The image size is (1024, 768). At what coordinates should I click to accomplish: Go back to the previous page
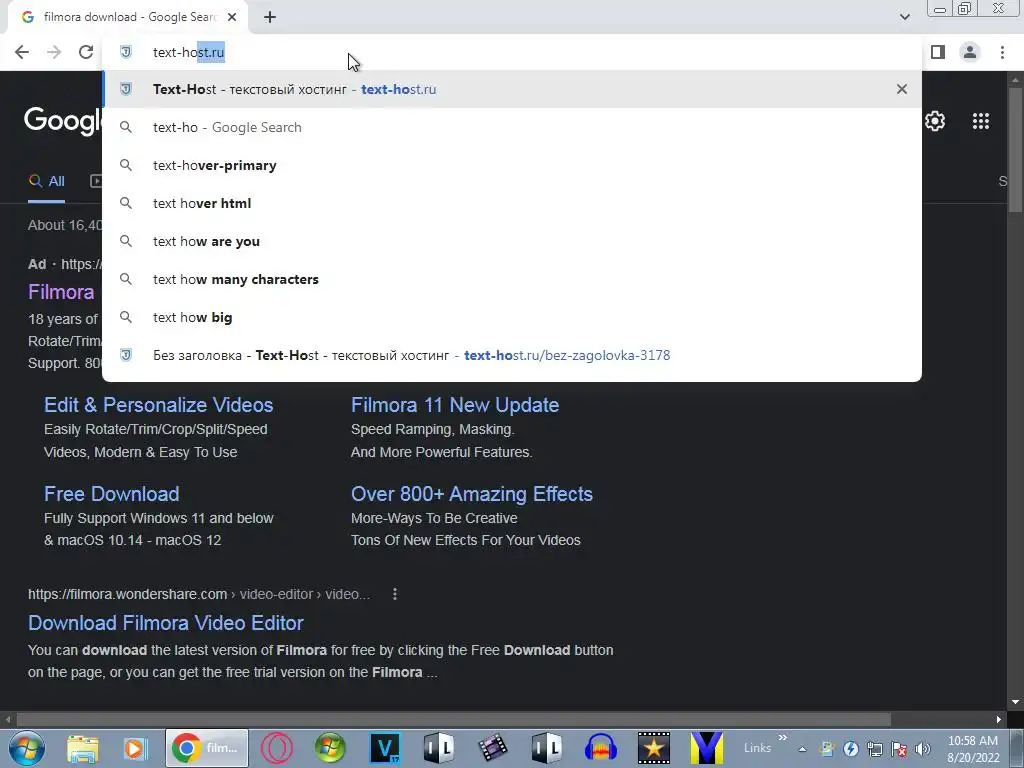[x=22, y=52]
